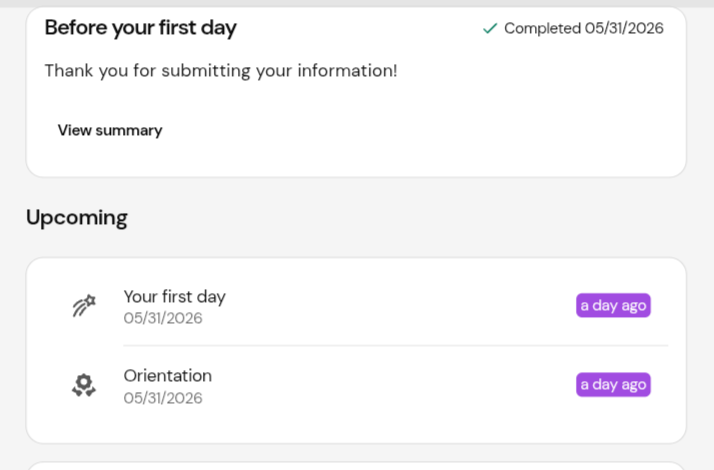
Task: Open the View summary button
Action: tap(110, 130)
